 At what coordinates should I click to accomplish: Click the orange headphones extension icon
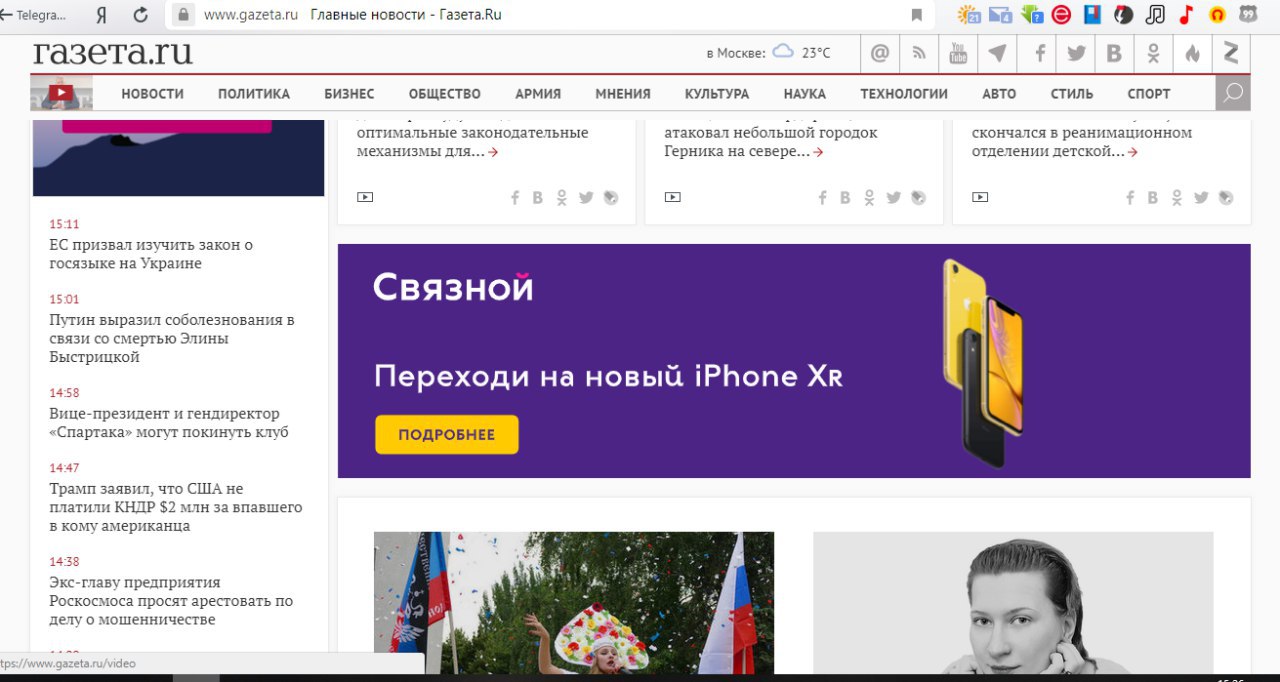(1217, 15)
